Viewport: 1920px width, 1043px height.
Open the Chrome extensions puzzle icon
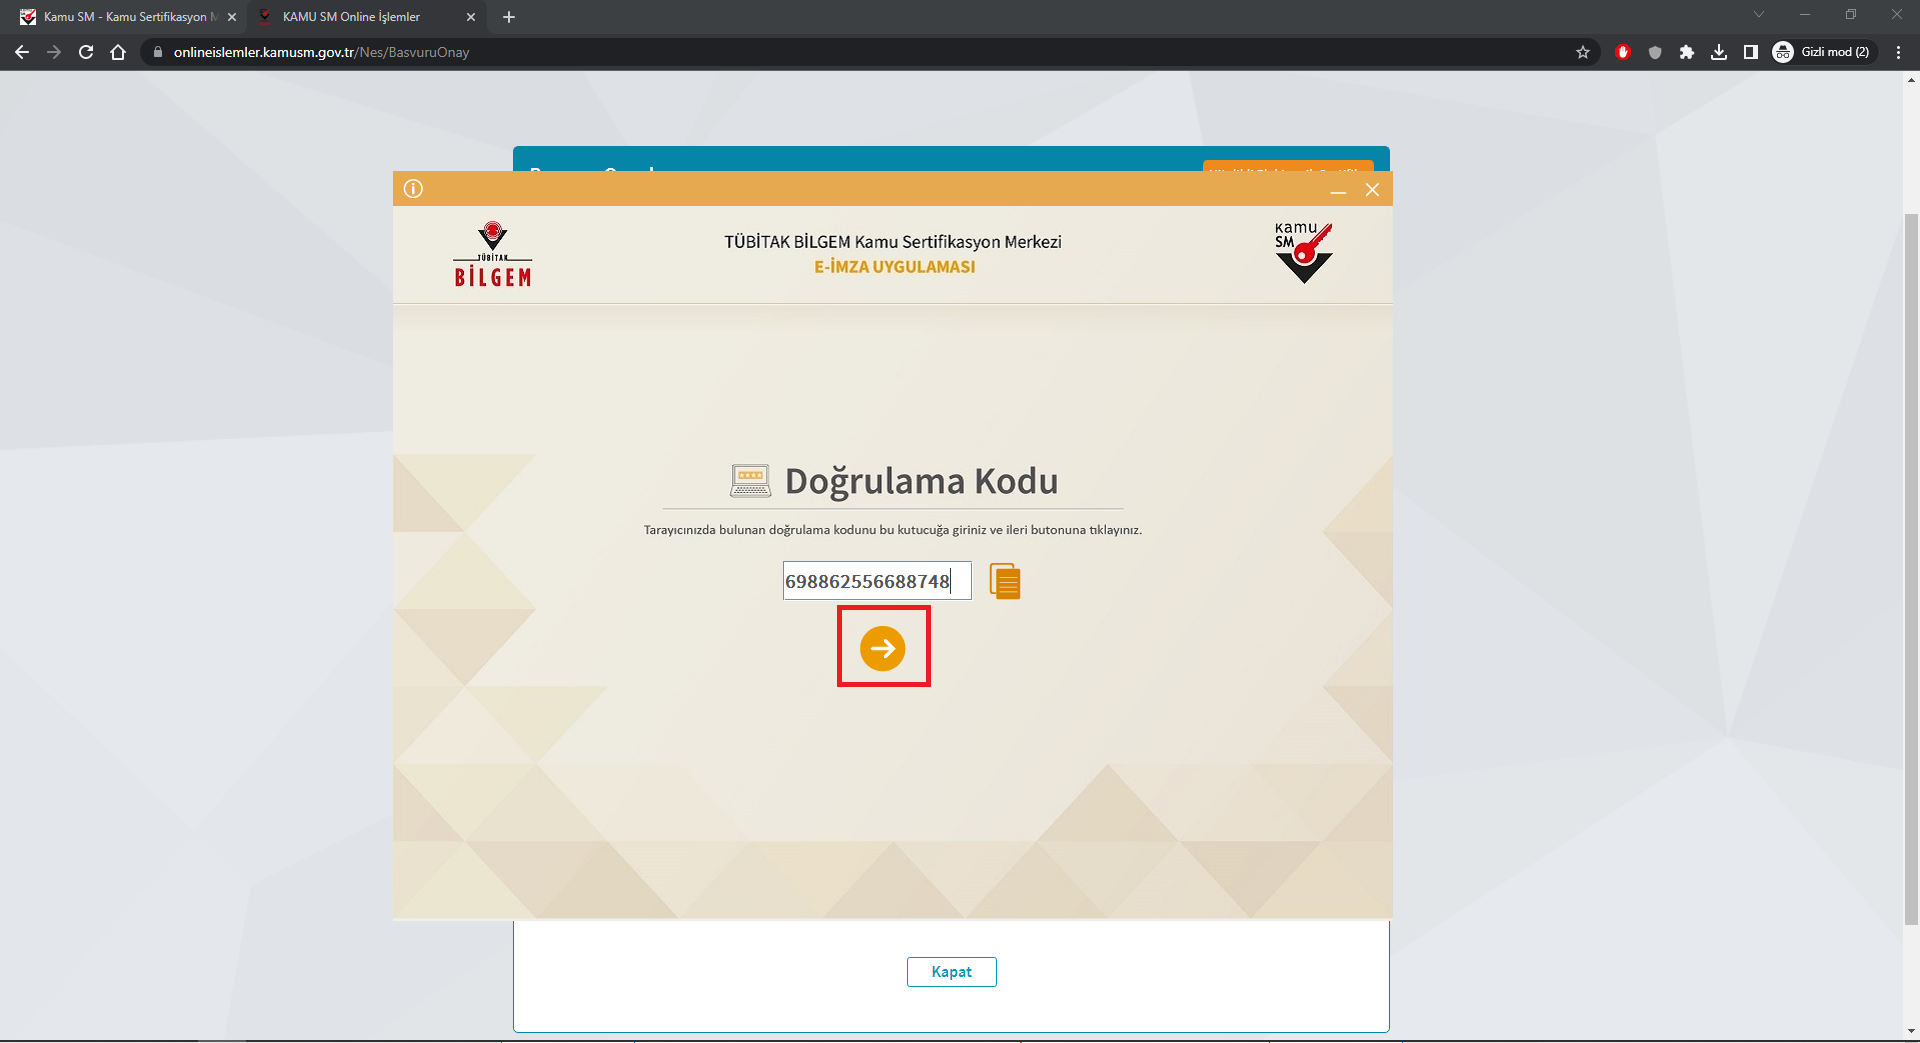[1687, 52]
